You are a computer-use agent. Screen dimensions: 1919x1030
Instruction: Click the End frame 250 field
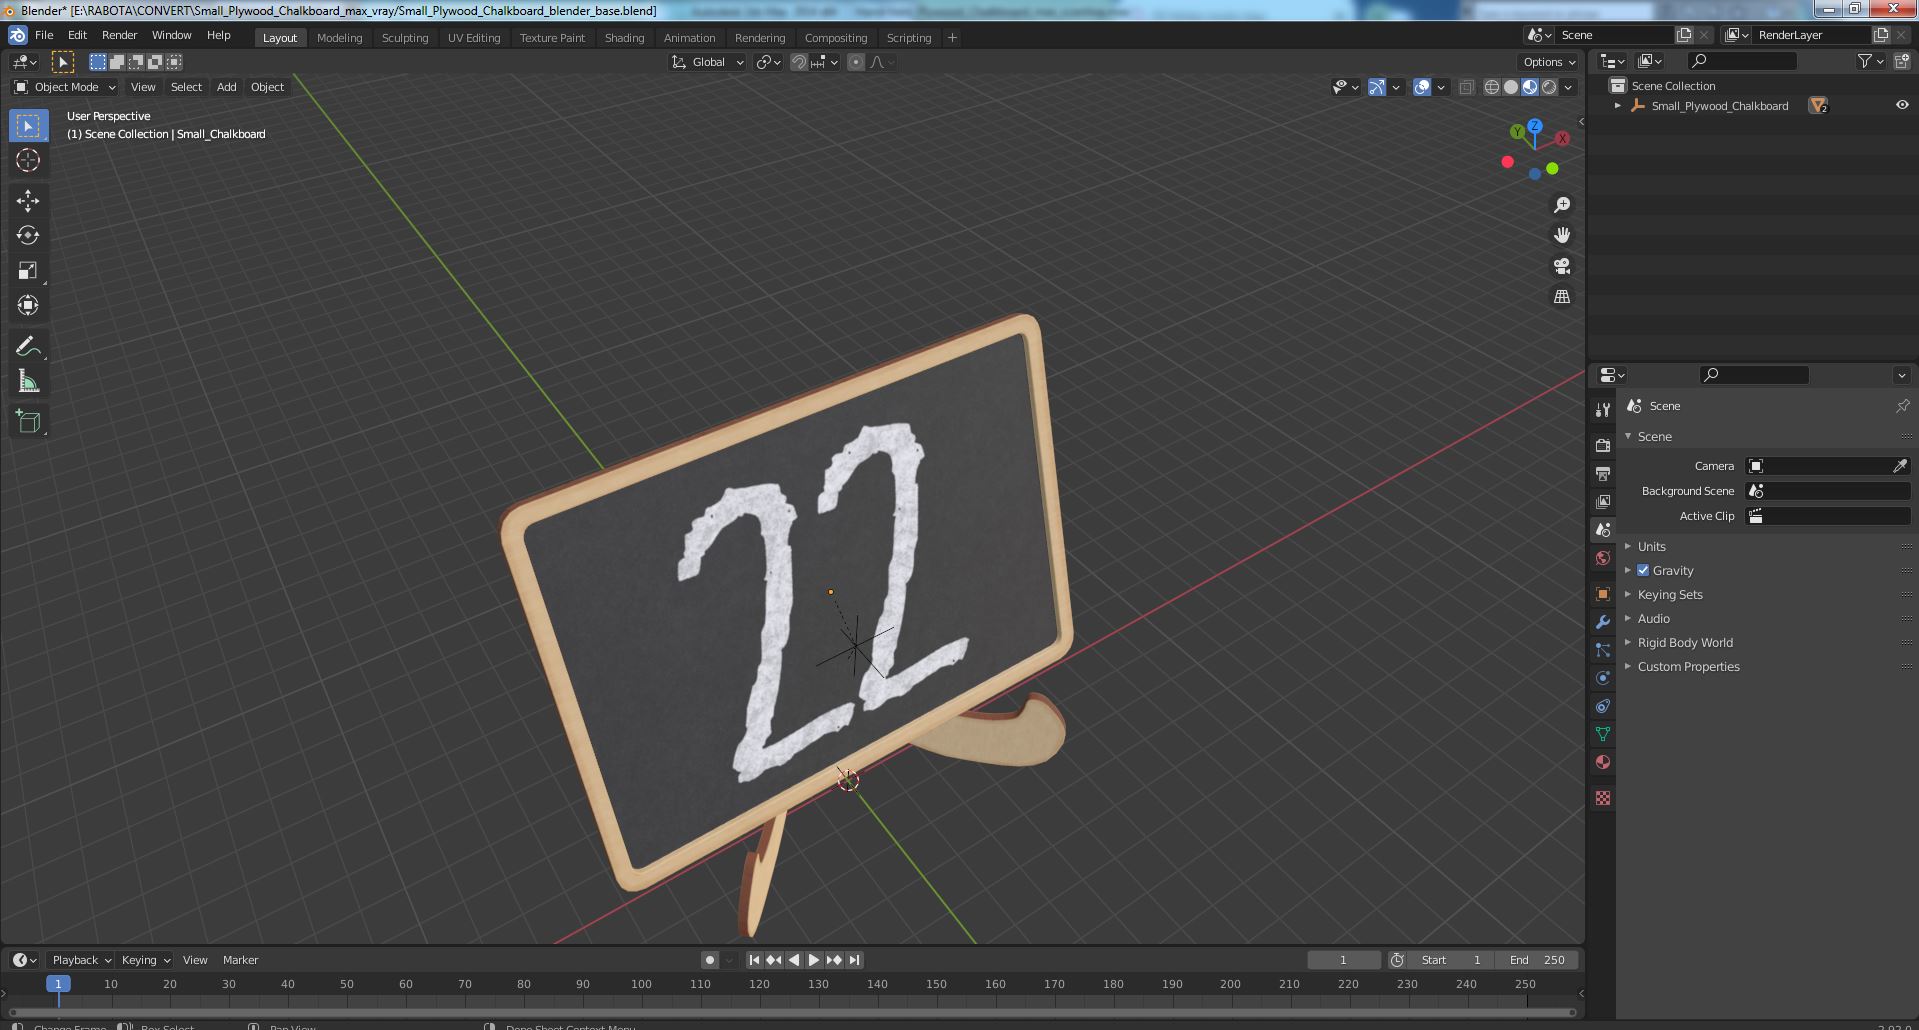tap(1538, 960)
